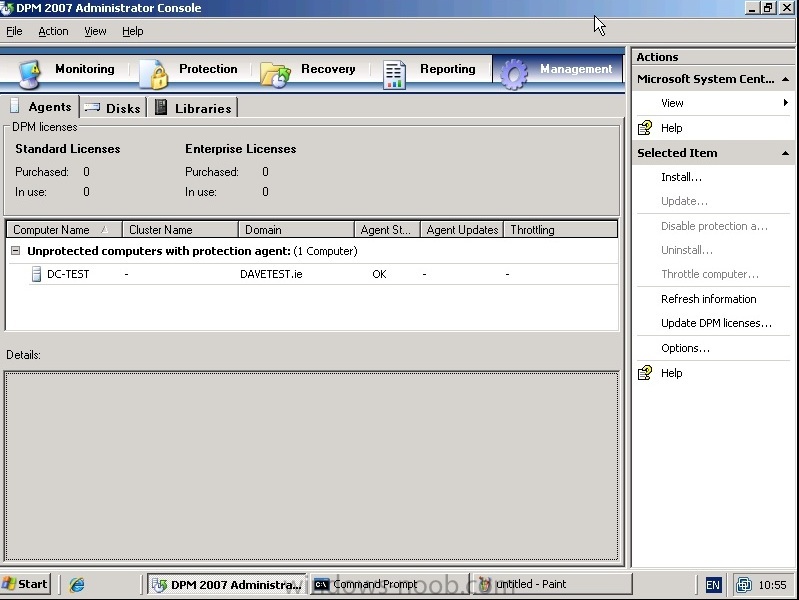Click the Libraries tab tape icon

161,107
